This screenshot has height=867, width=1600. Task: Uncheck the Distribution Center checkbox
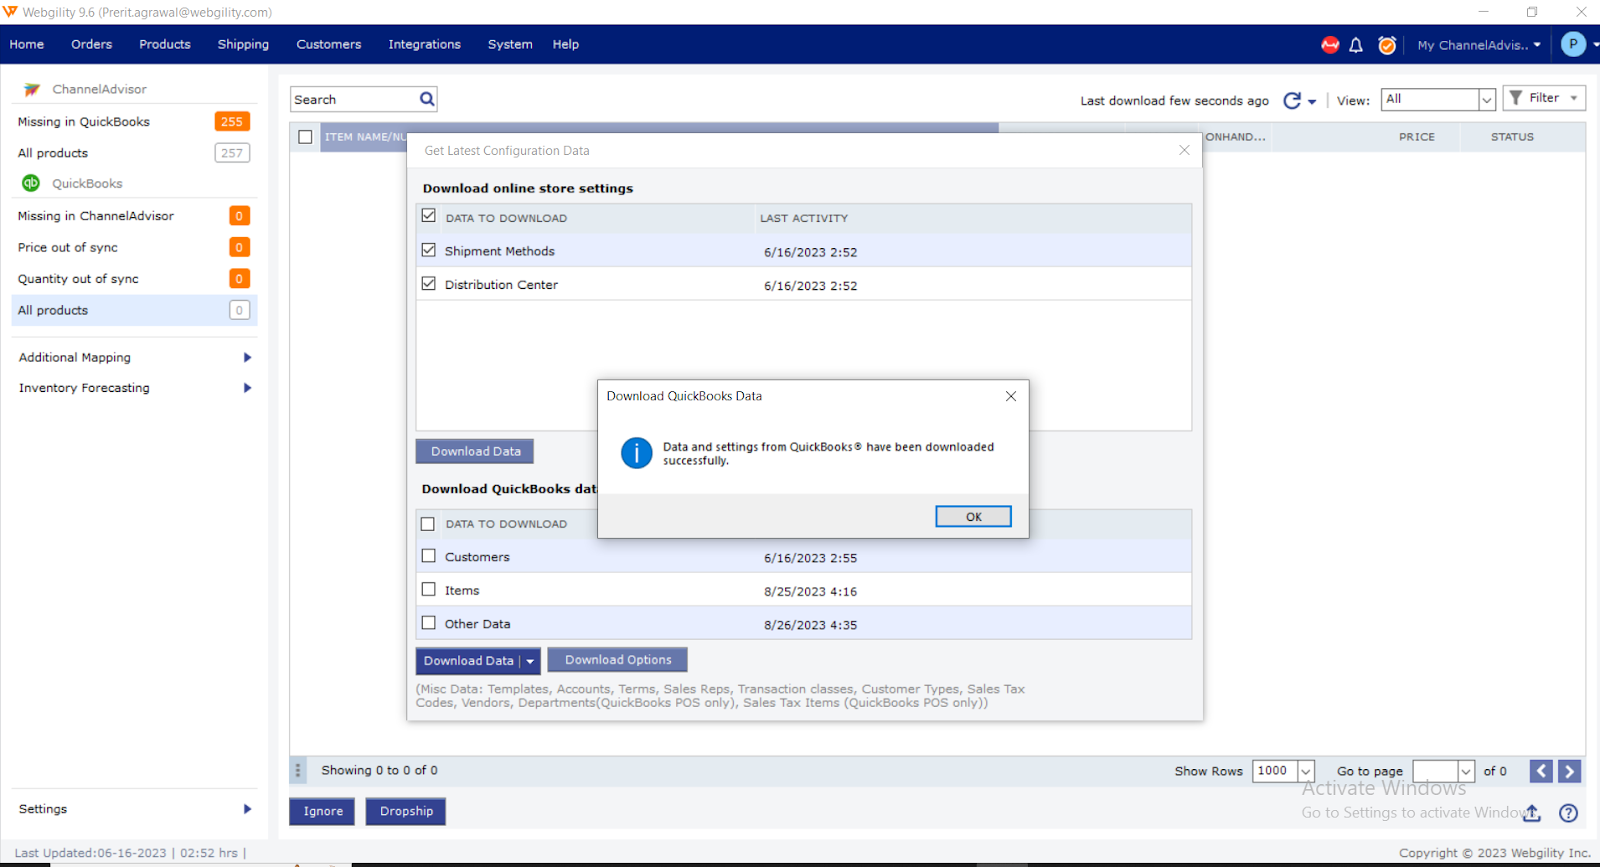pos(429,284)
